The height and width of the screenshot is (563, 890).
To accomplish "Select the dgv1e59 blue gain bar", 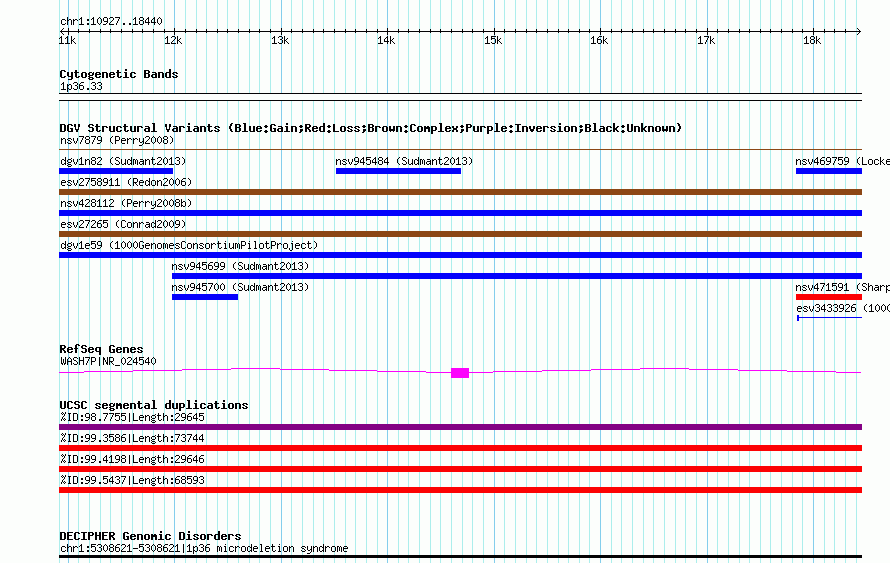I will click(x=460, y=255).
